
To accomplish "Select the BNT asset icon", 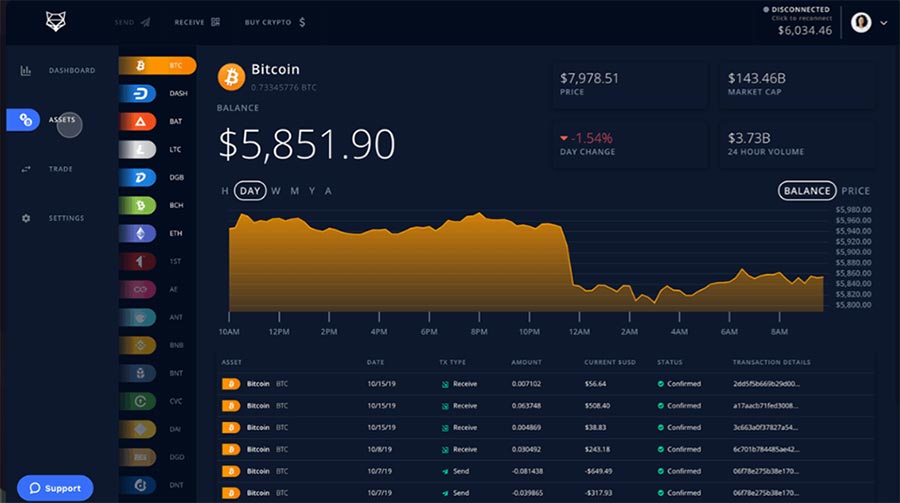I will (x=138, y=373).
